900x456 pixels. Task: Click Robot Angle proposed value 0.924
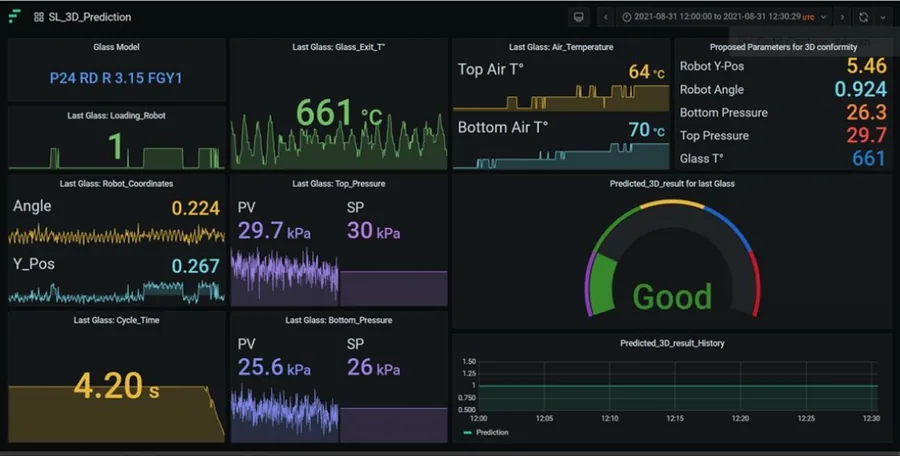click(x=860, y=89)
